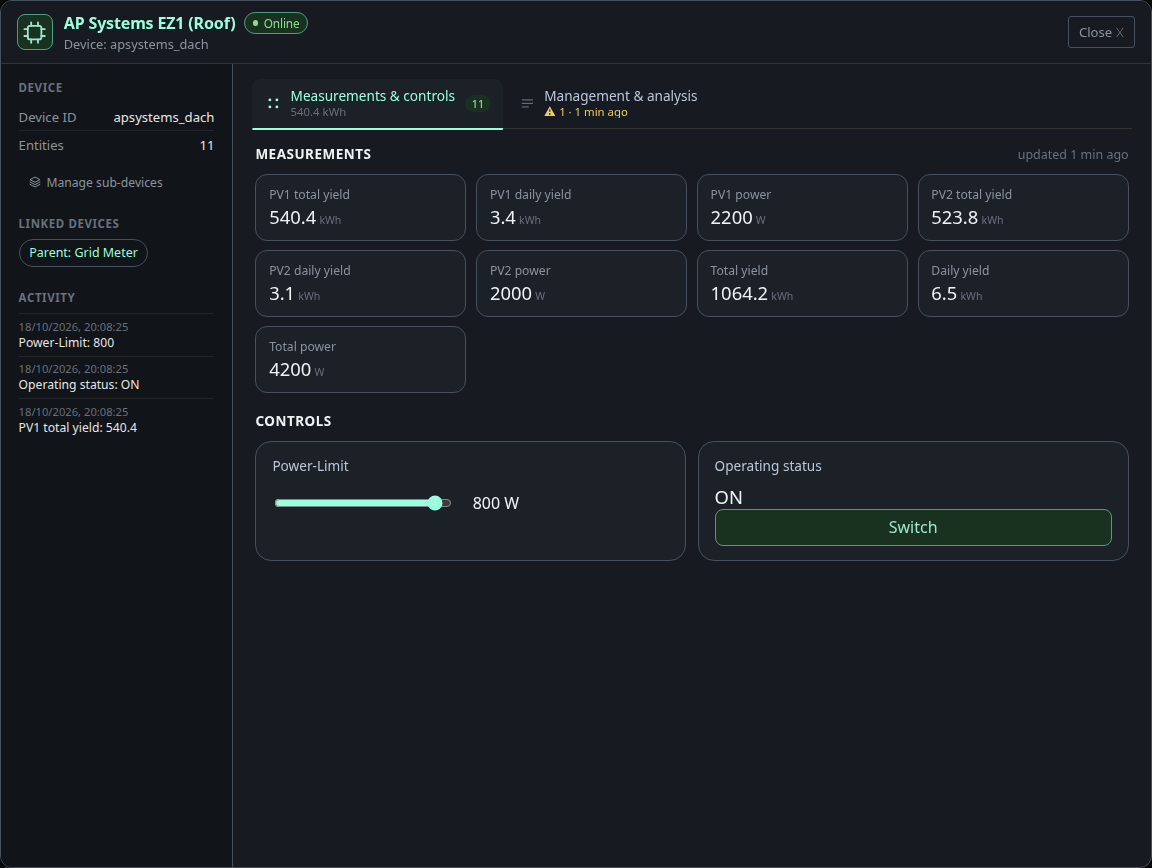
Task: Click the 'Operating status: ON' activity entry
Action: 116,377
